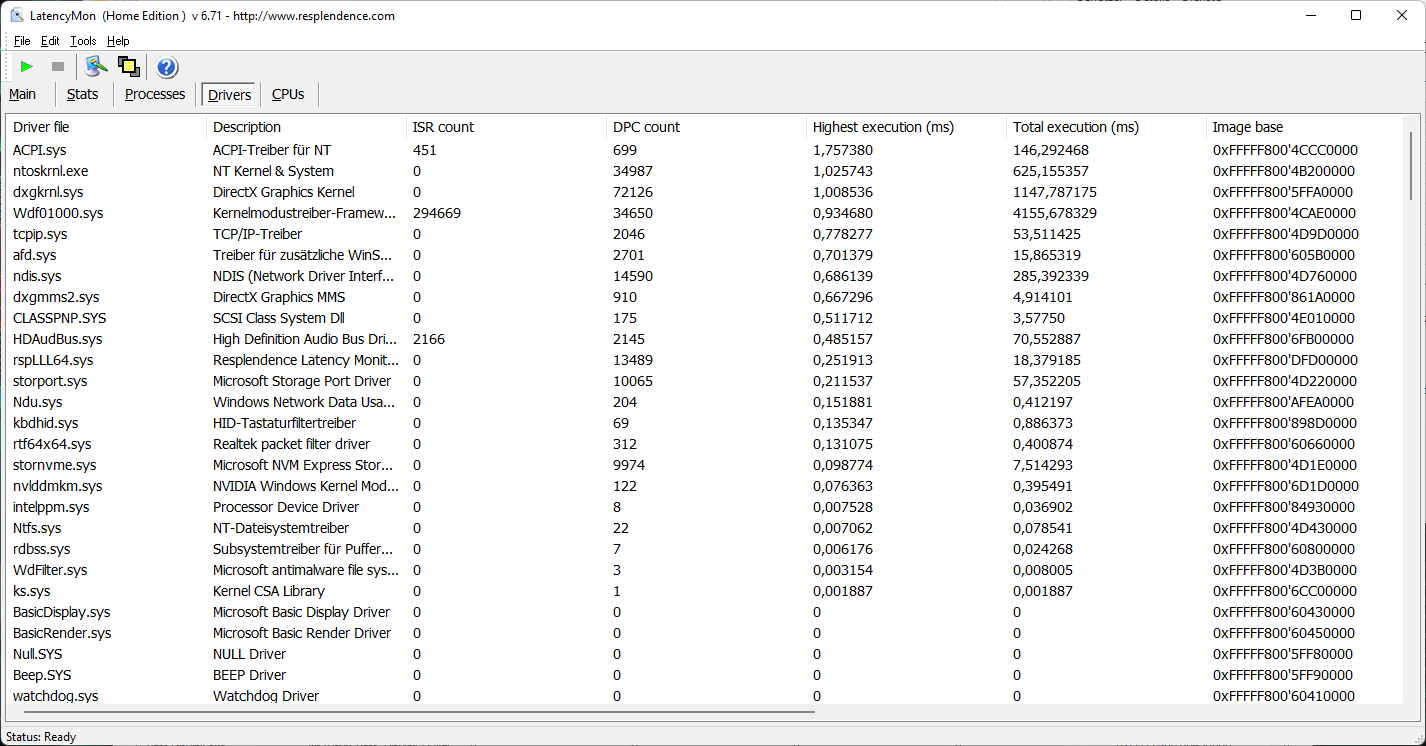Switch to the Stats tab
The image size is (1426, 746).
coord(82,94)
